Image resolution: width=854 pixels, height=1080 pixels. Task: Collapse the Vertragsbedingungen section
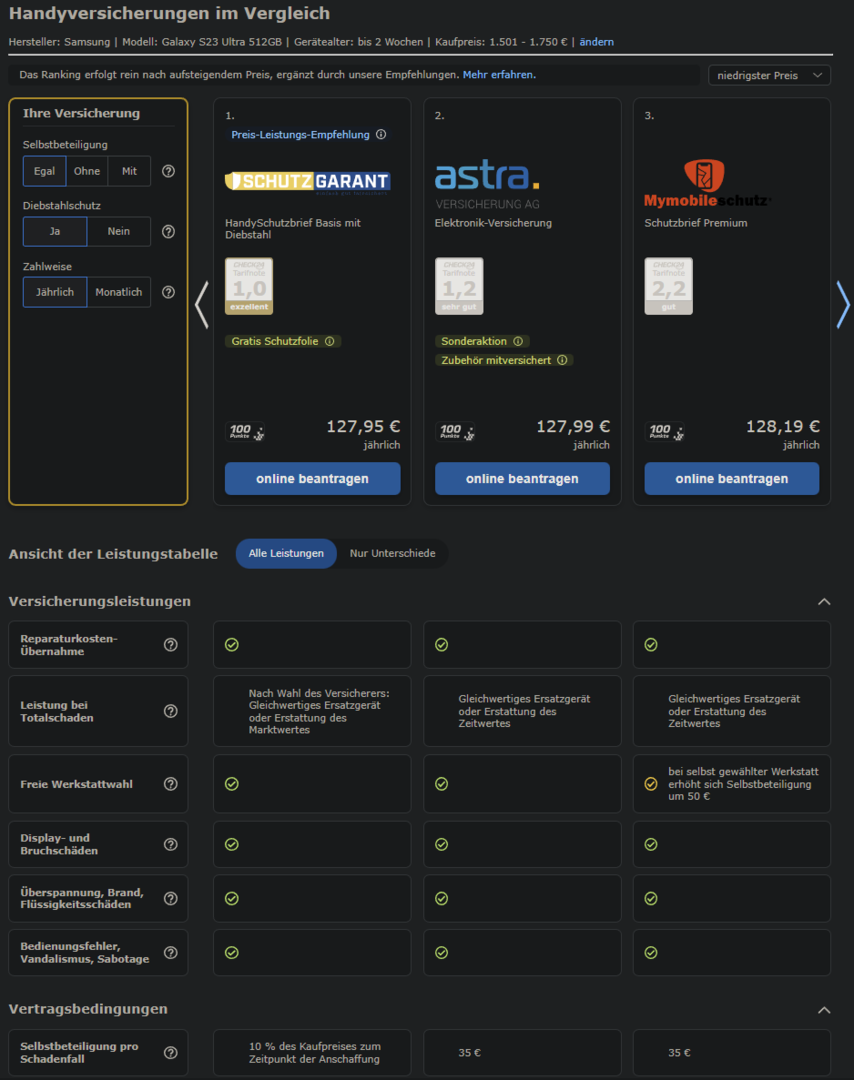(x=824, y=1010)
